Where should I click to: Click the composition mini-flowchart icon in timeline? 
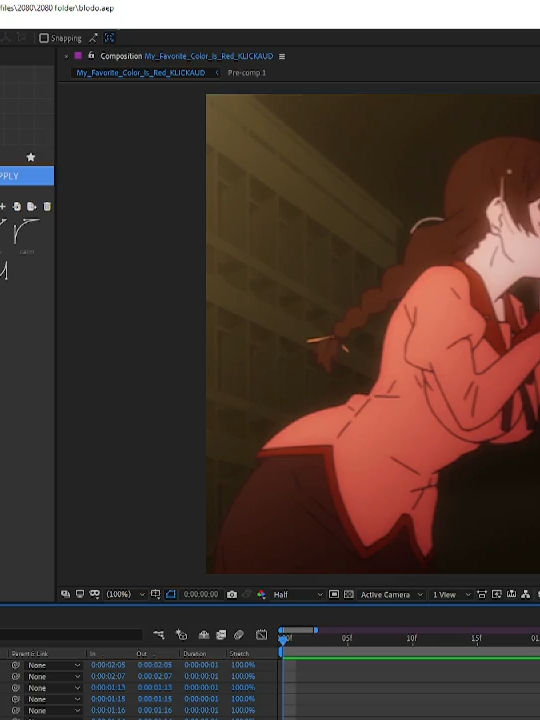pyautogui.click(x=159, y=635)
